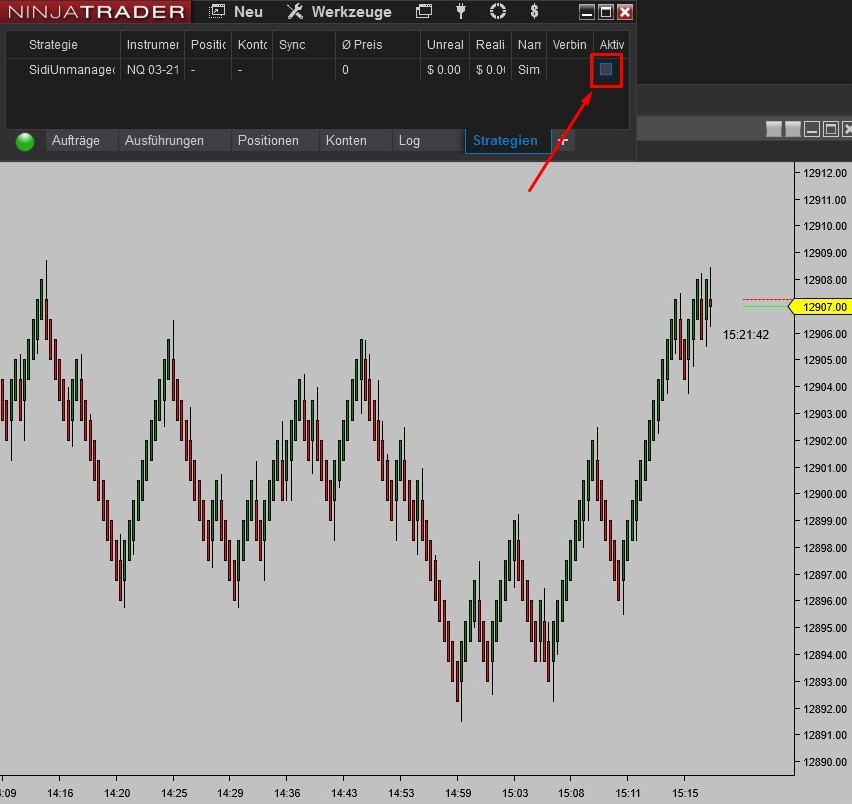Click the lifebuoy help icon

tap(498, 12)
